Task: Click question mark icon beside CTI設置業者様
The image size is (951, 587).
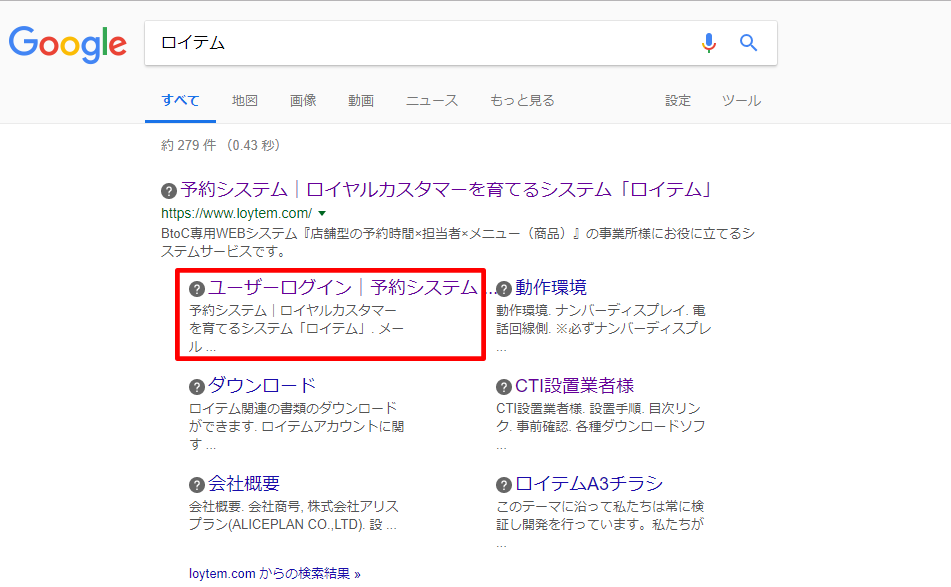Action: 504,387
